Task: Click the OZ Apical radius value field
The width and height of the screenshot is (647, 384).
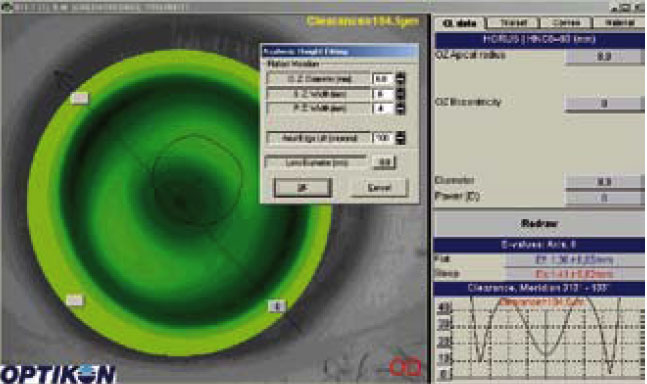Action: click(604, 57)
